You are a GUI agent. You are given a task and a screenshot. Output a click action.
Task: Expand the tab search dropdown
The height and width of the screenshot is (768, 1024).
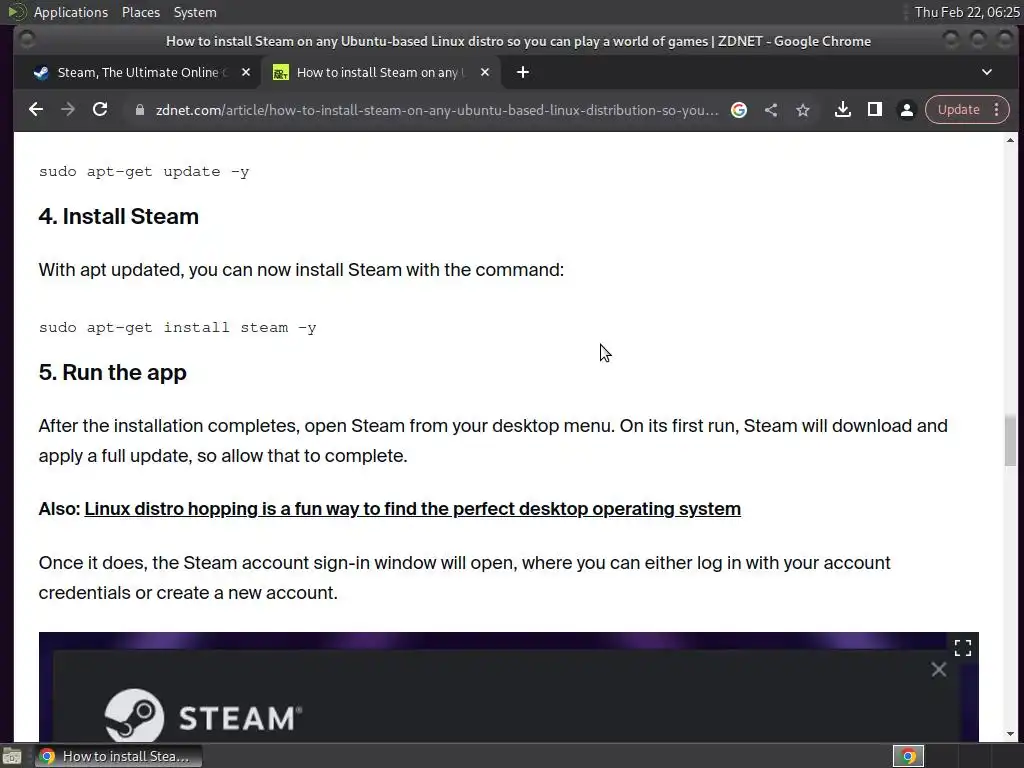pos(987,72)
